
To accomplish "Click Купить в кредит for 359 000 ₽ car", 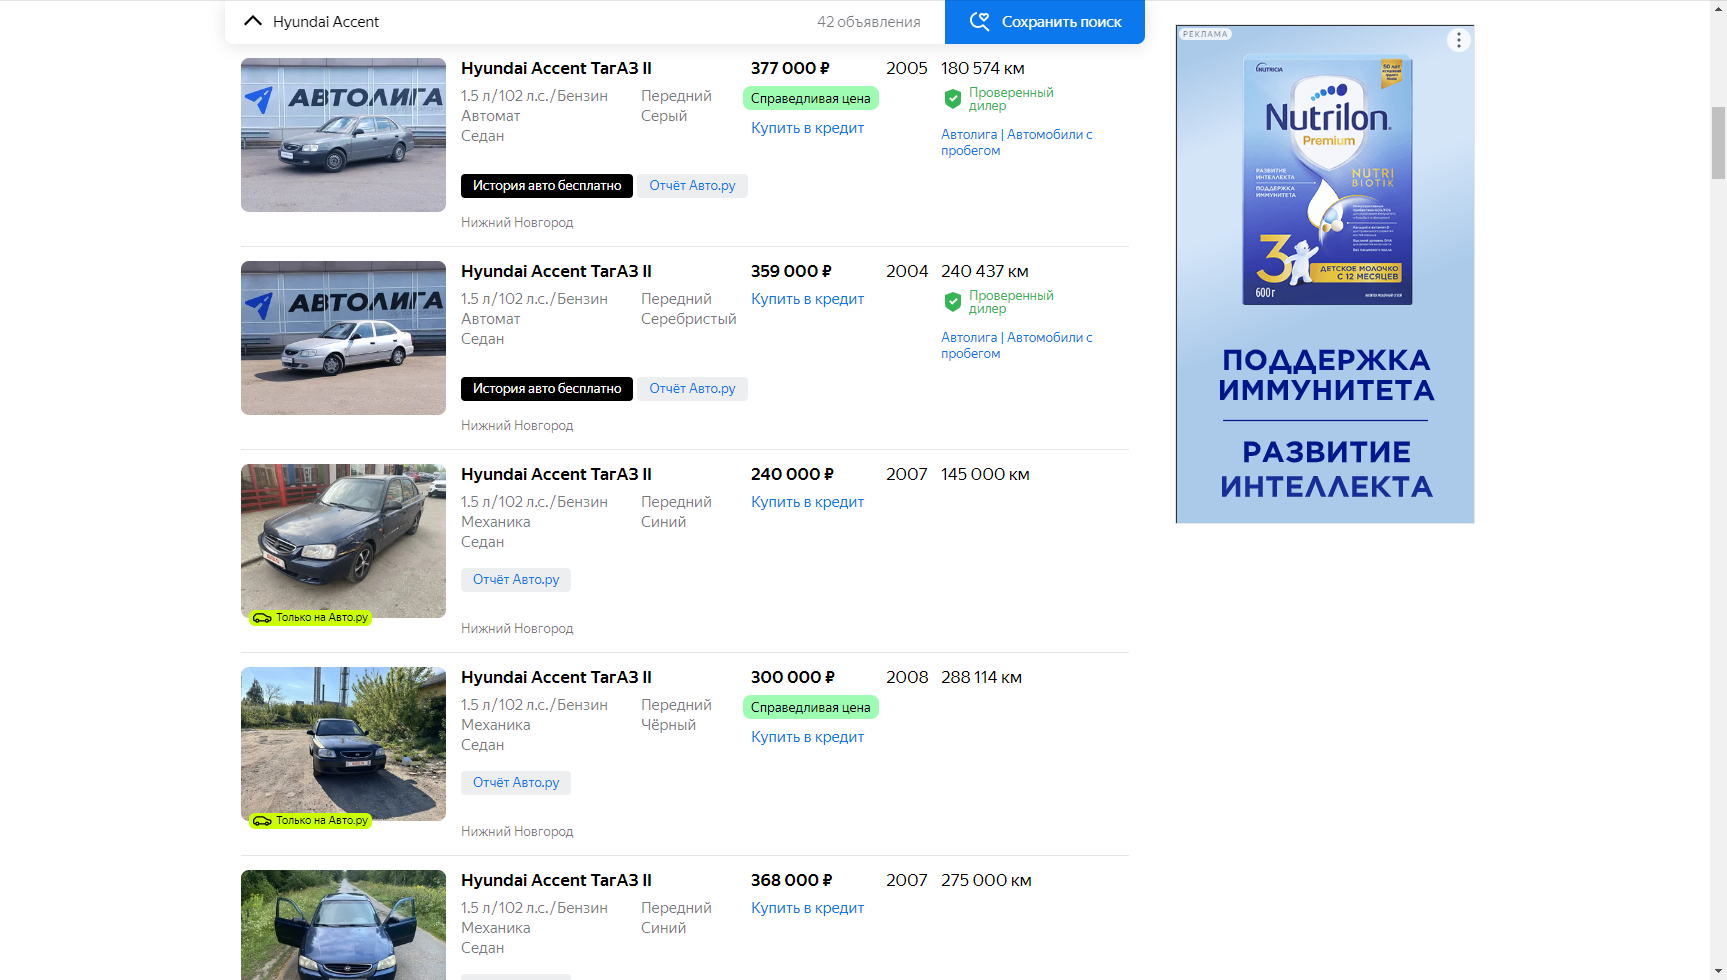I will pos(807,299).
